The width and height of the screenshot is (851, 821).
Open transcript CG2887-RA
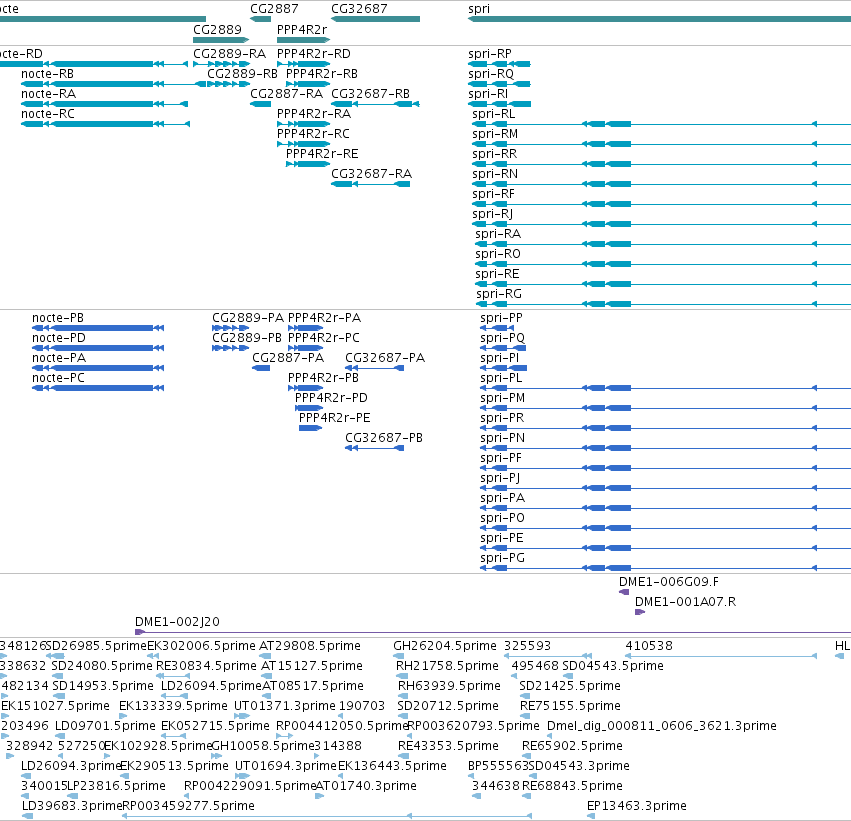(287, 94)
